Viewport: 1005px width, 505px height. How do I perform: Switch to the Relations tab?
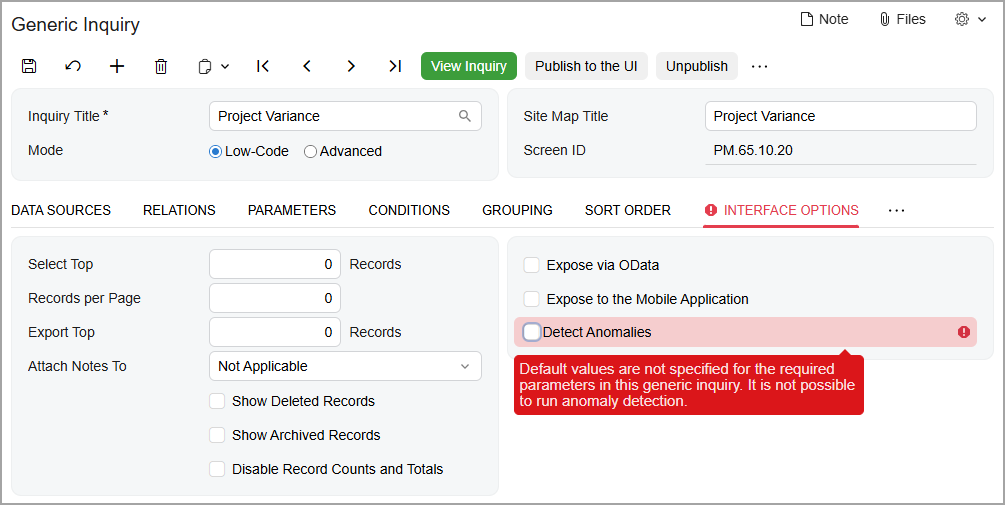[179, 210]
